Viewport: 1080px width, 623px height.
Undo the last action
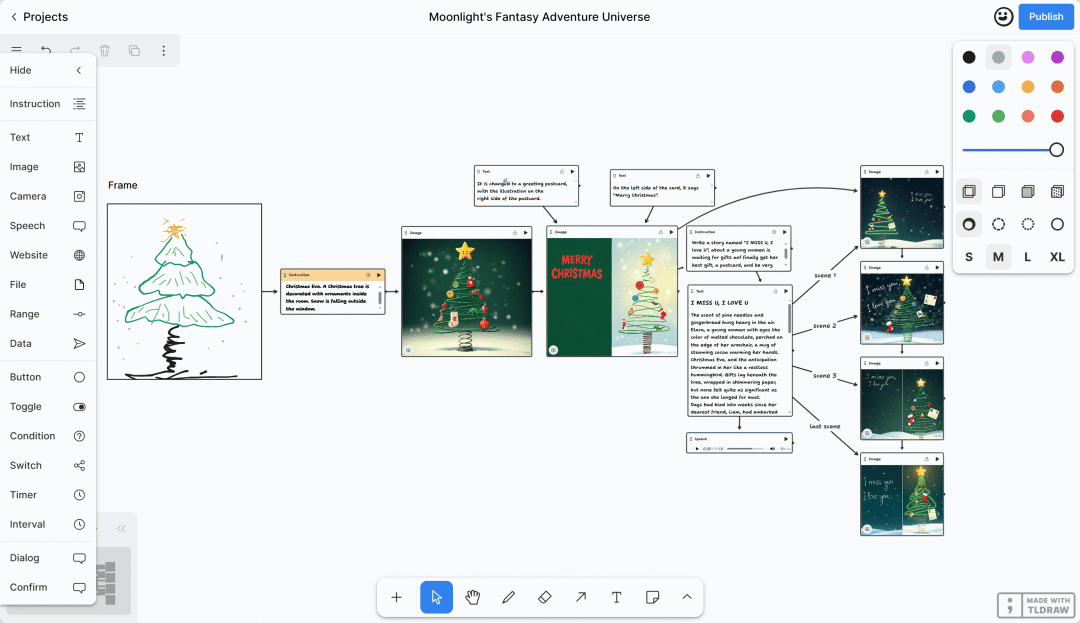(x=46, y=50)
